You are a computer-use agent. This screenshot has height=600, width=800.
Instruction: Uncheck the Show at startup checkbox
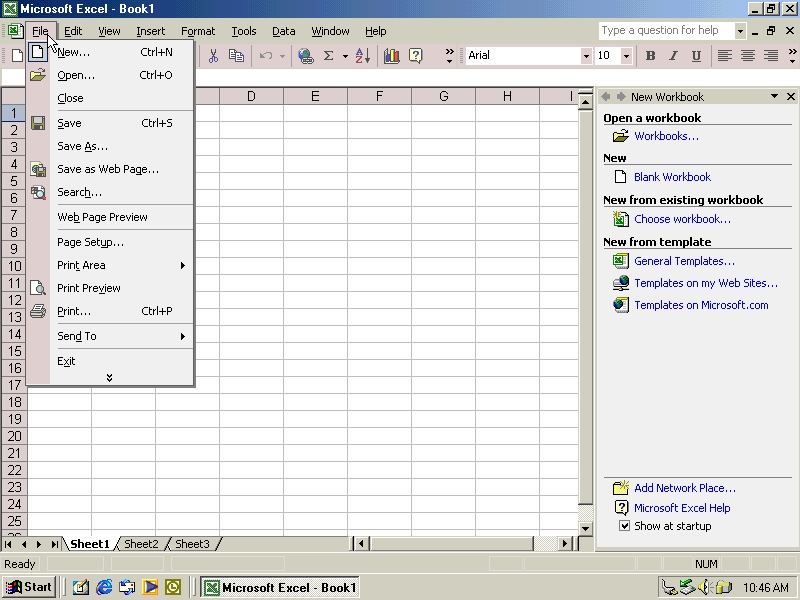(624, 526)
